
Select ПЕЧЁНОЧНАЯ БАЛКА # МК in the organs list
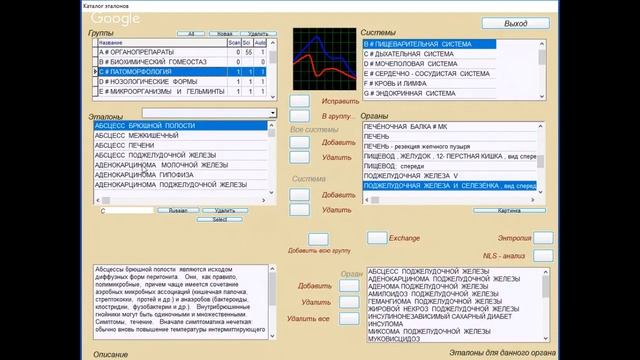449,127
